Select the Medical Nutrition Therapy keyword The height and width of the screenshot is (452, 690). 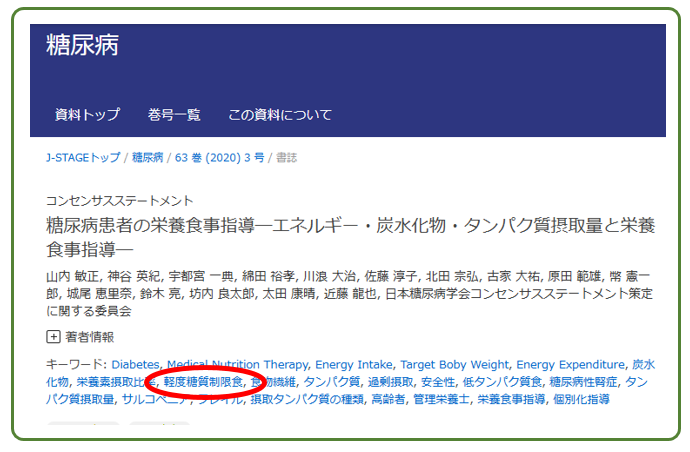click(x=238, y=364)
